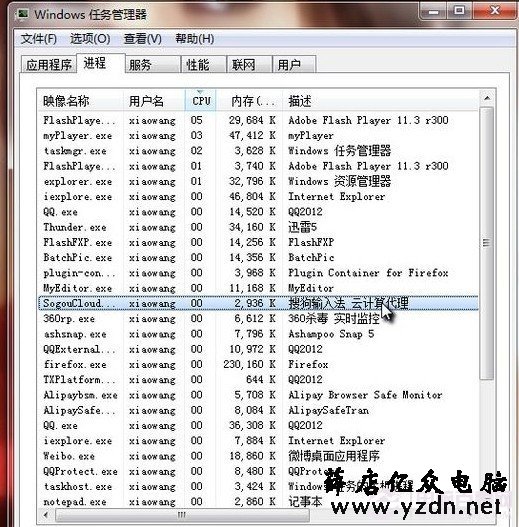This screenshot has height=527, width=519.
Task: Minimize the Task Manager window
Action: [x=433, y=11]
